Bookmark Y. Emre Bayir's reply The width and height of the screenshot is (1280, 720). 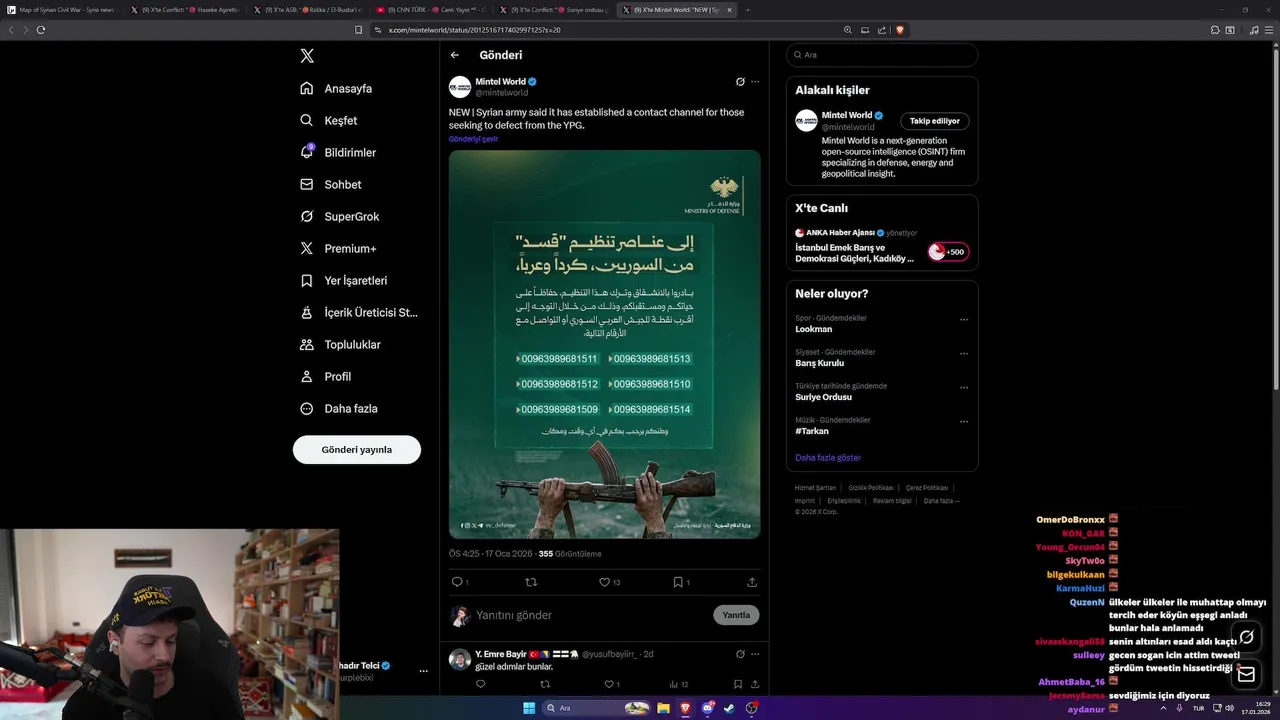click(x=738, y=685)
